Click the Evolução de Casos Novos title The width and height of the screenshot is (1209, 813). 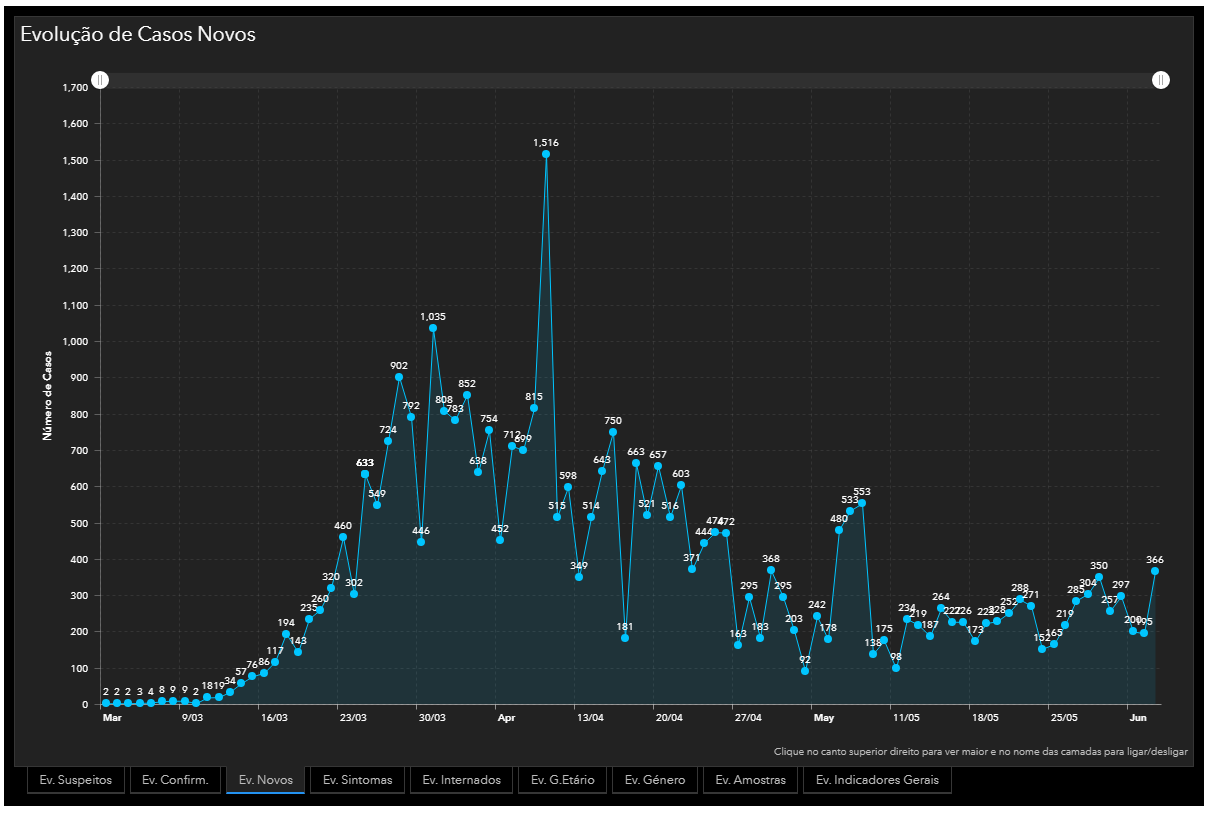point(138,34)
